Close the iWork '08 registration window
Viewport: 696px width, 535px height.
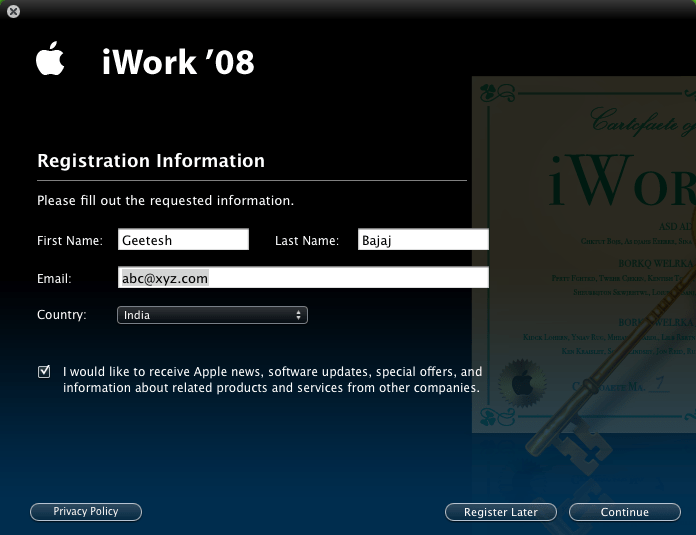[13, 11]
